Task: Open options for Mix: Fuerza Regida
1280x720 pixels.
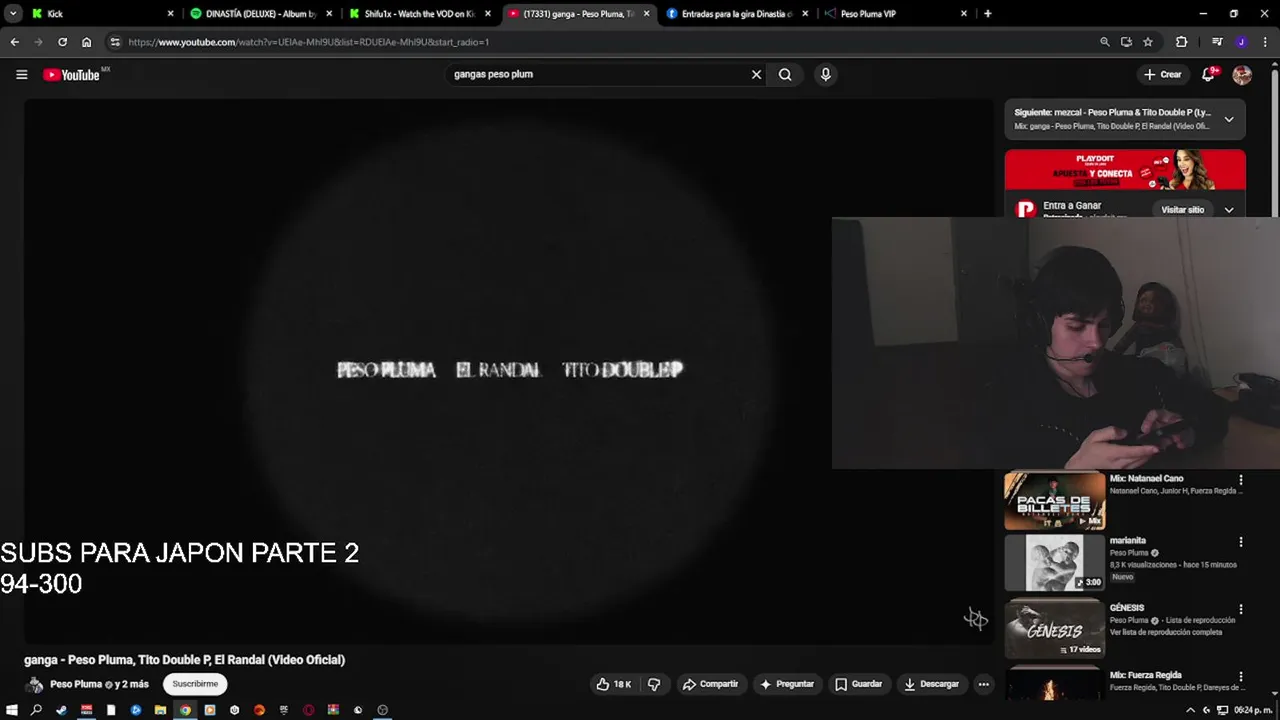Action: (x=1241, y=677)
